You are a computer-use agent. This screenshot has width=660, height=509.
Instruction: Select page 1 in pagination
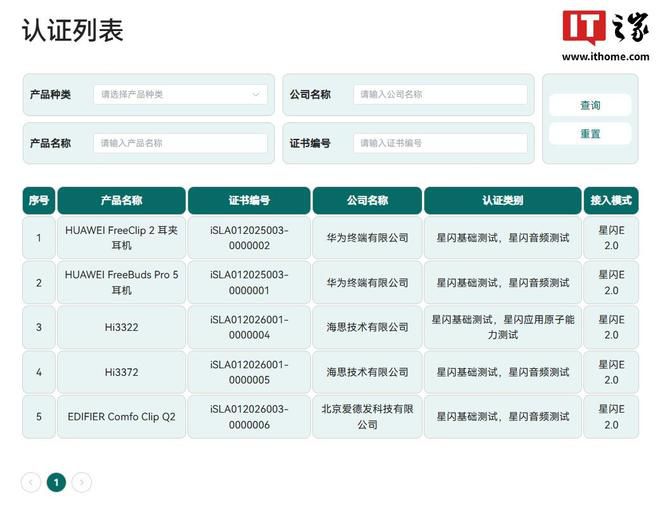[x=56, y=482]
